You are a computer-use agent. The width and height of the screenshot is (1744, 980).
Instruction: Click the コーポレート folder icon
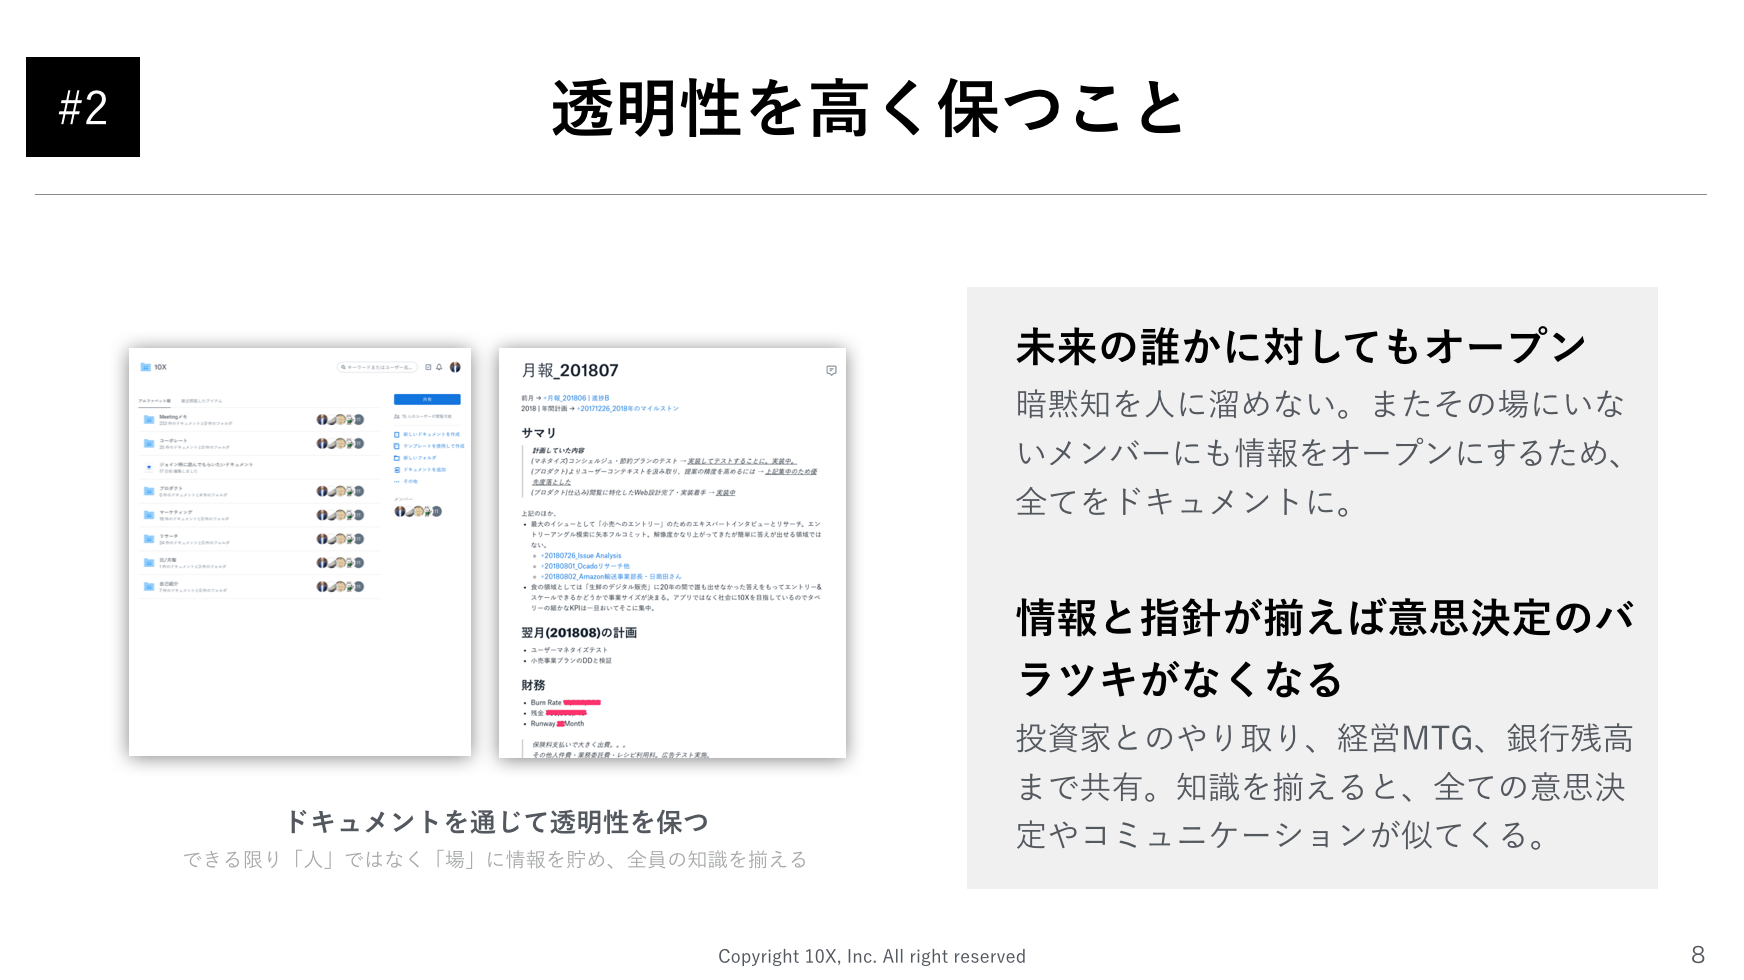[x=148, y=443]
